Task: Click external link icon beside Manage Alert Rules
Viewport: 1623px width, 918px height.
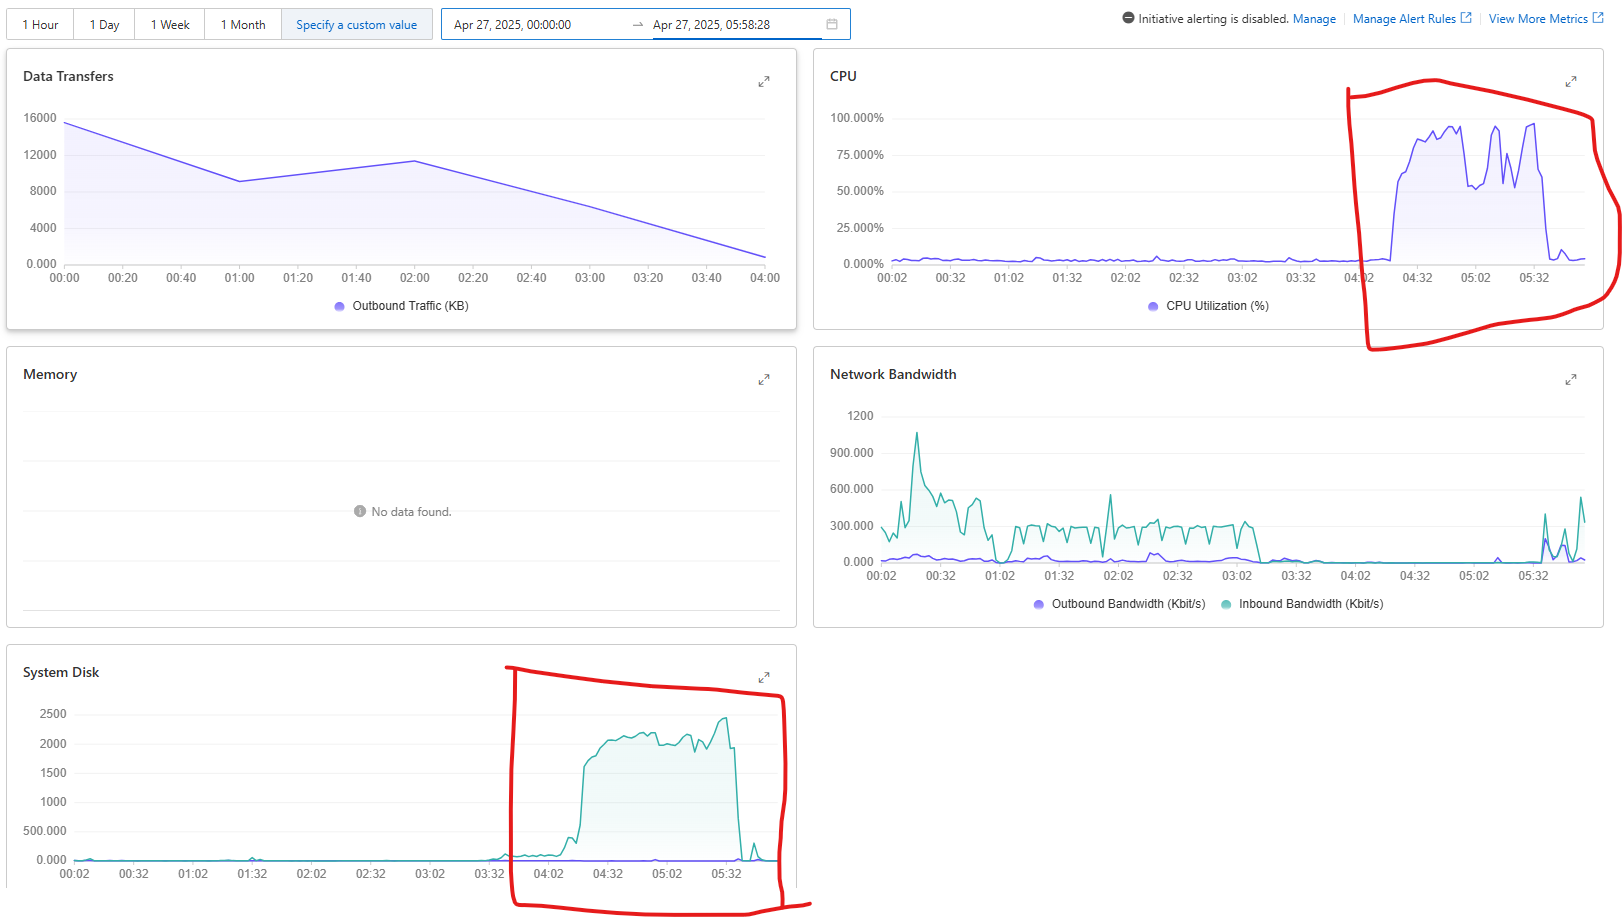Action: coord(1466,18)
